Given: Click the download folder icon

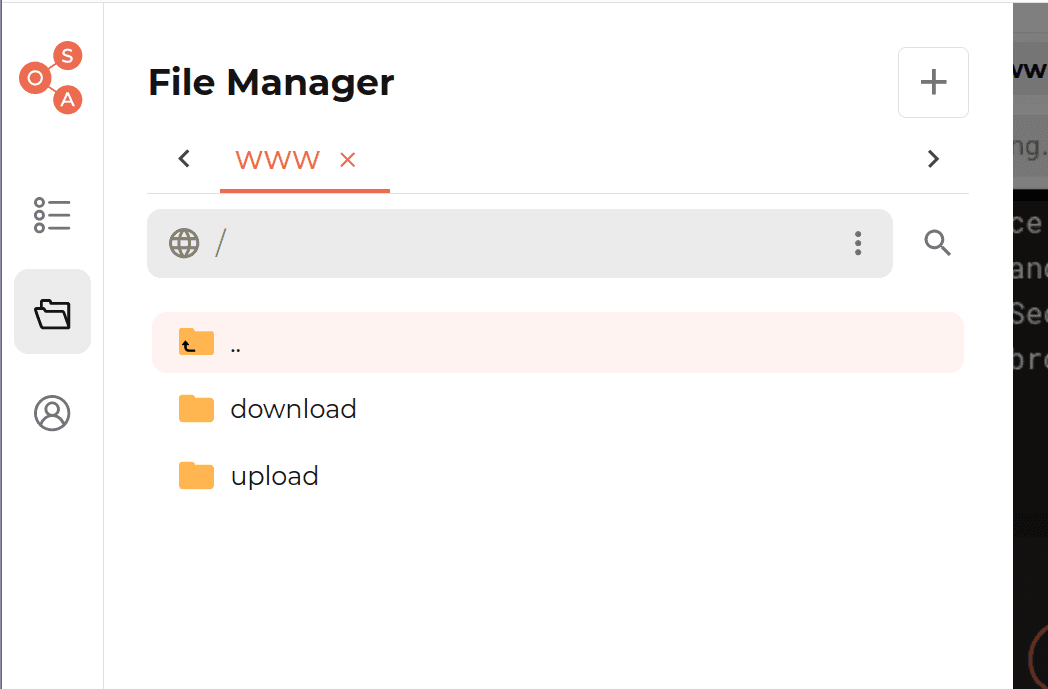Looking at the screenshot, I should point(196,408).
